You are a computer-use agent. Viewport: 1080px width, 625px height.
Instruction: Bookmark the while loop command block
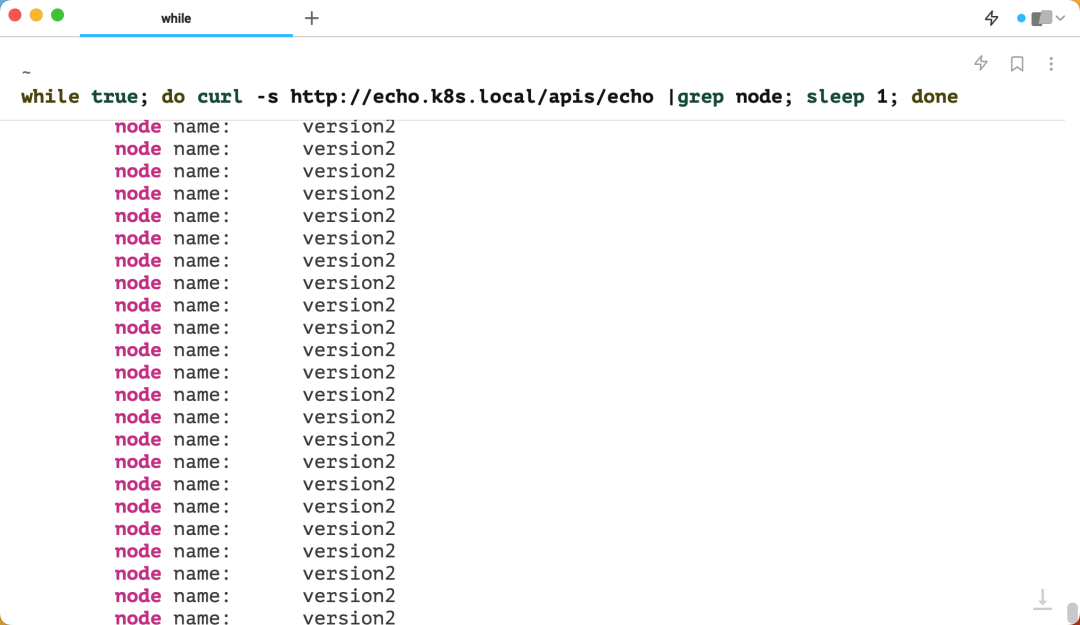click(1017, 63)
